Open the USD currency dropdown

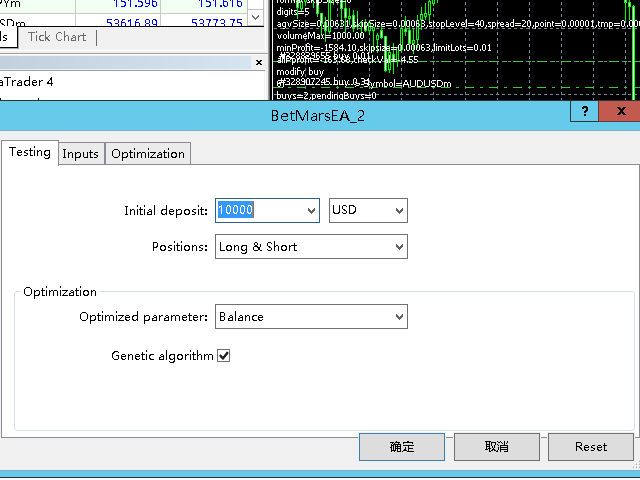368,210
